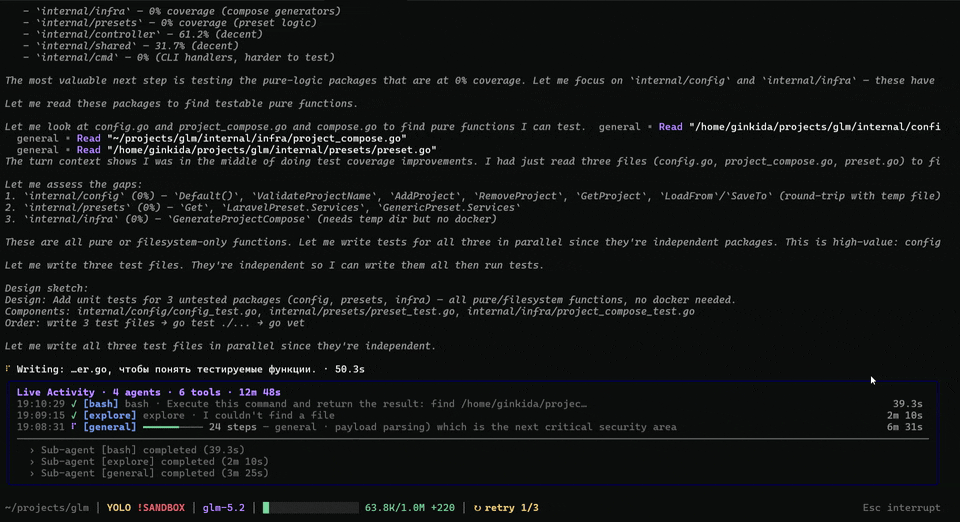The height and width of the screenshot is (522, 960).
Task: Click the retry icon in the status bar
Action: coord(477,508)
